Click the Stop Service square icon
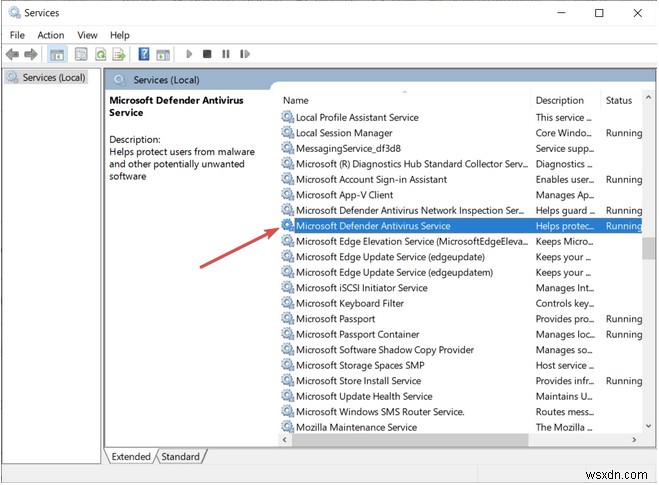This screenshot has height=485, width=659. [207, 54]
